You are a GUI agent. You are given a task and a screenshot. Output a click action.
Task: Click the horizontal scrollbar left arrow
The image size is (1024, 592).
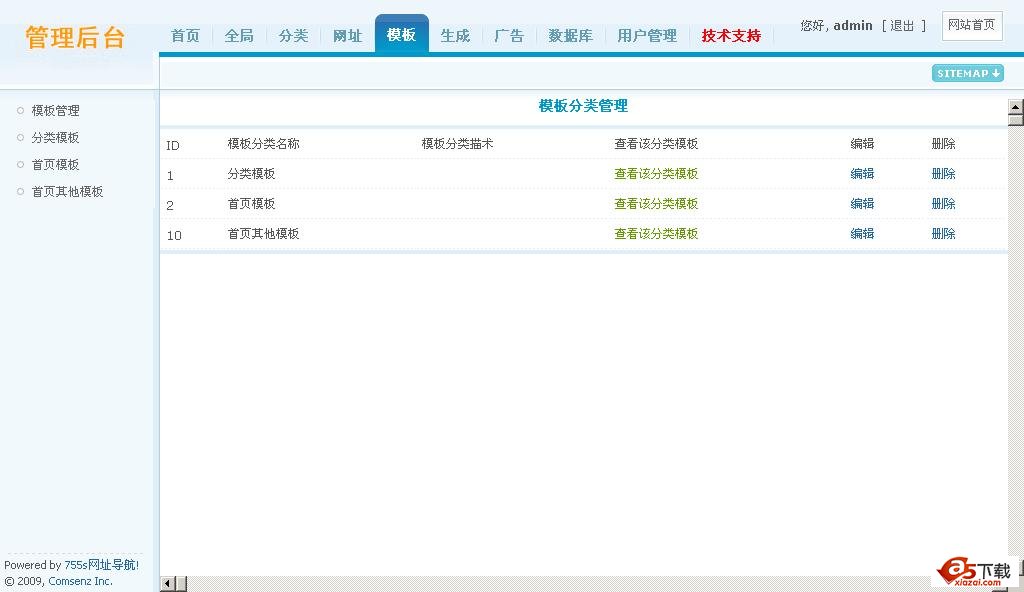pyautogui.click(x=167, y=584)
